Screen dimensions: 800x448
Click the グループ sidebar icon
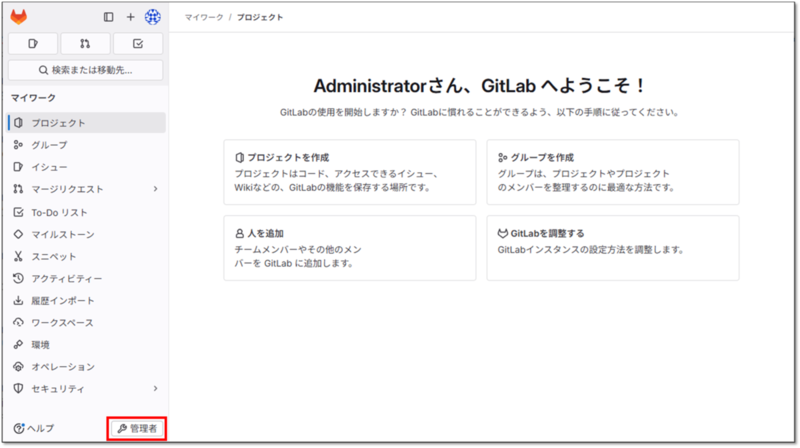click(18, 145)
